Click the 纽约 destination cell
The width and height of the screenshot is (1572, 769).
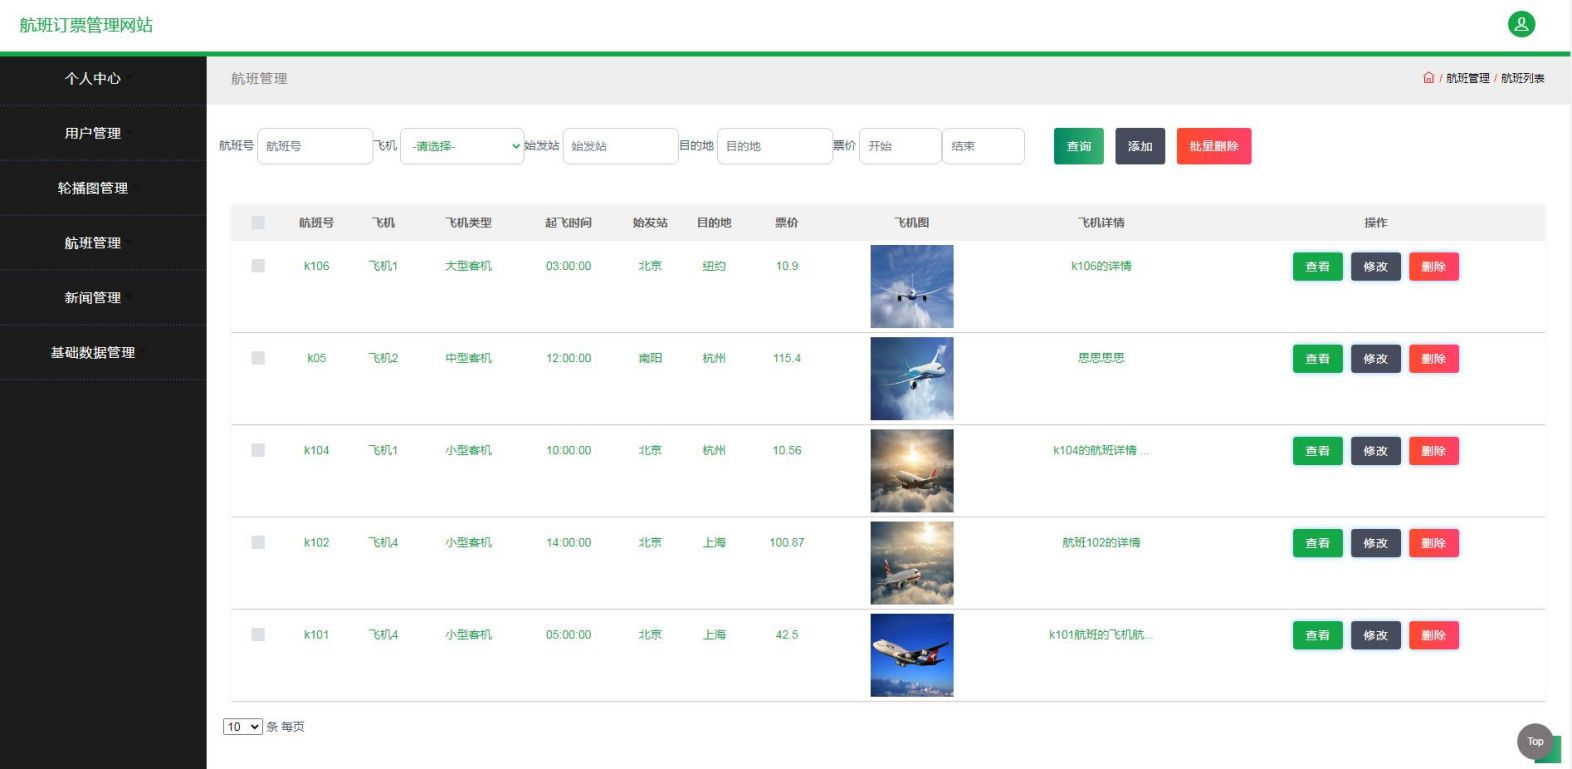(714, 266)
